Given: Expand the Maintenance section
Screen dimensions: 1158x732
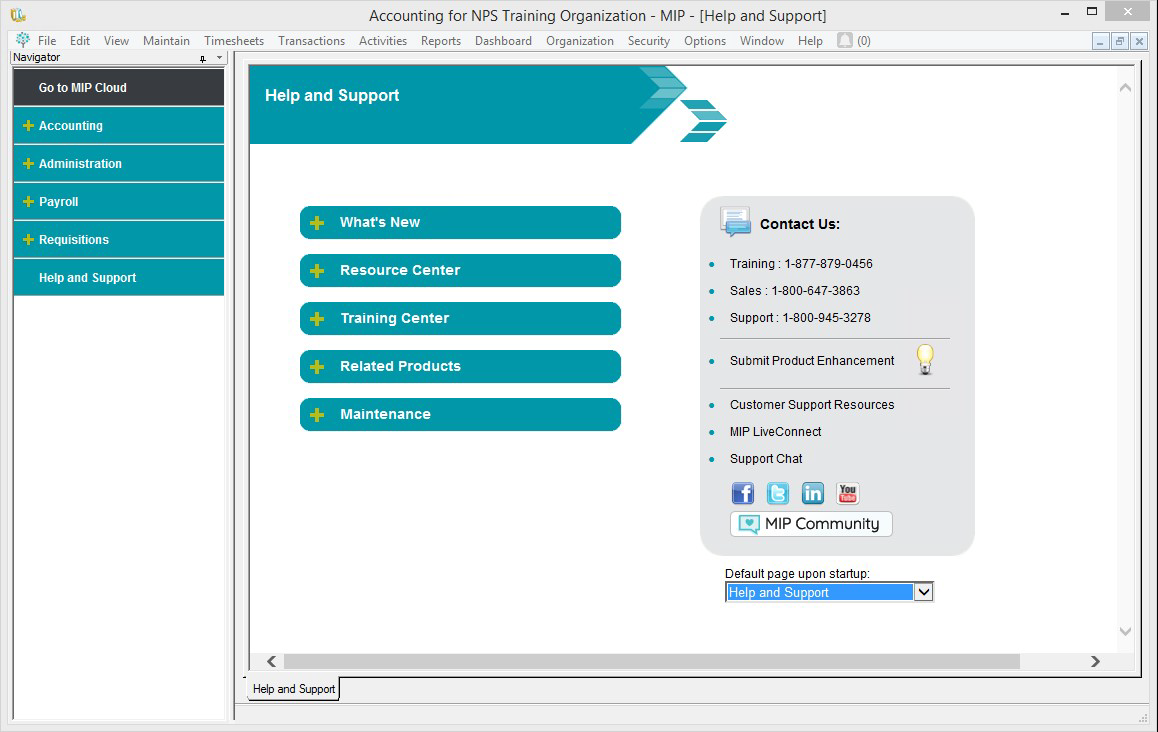Looking at the screenshot, I should (460, 414).
